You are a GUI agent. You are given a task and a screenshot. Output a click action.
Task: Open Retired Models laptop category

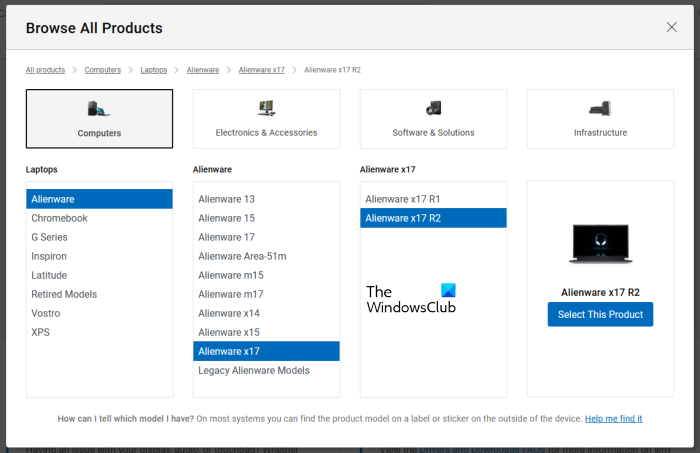(64, 294)
